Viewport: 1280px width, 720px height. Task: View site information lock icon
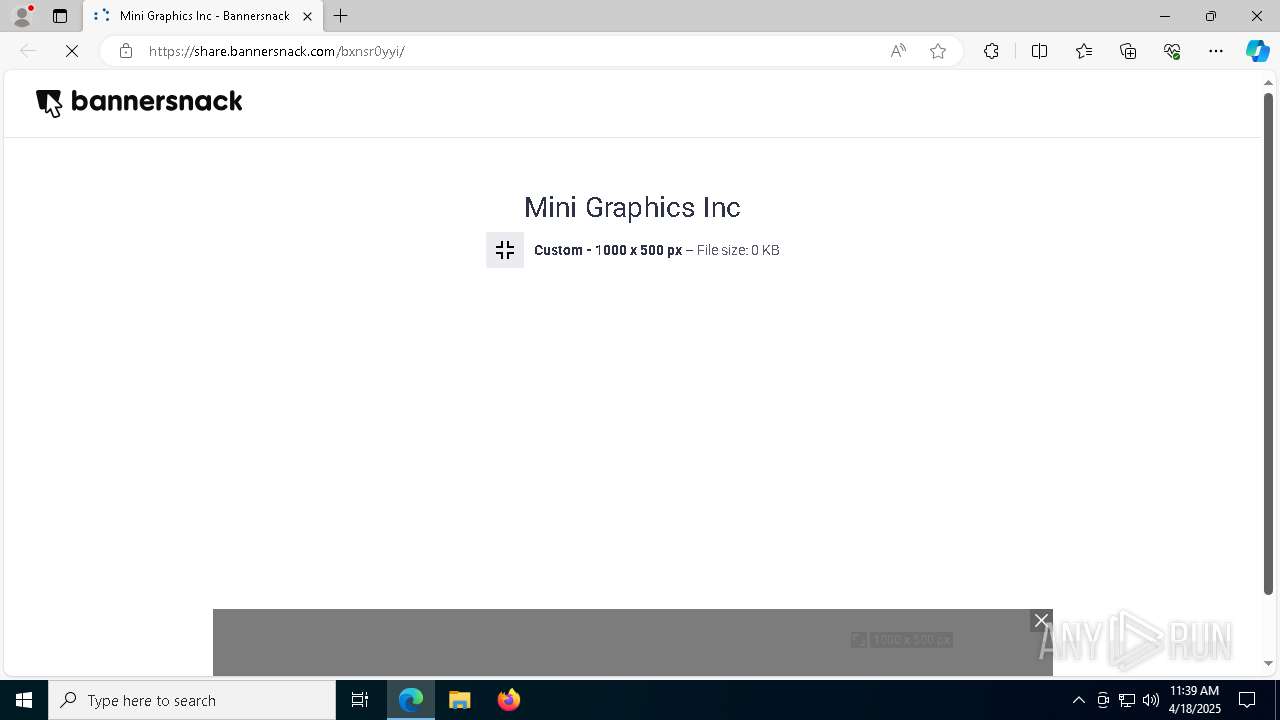click(x=125, y=51)
